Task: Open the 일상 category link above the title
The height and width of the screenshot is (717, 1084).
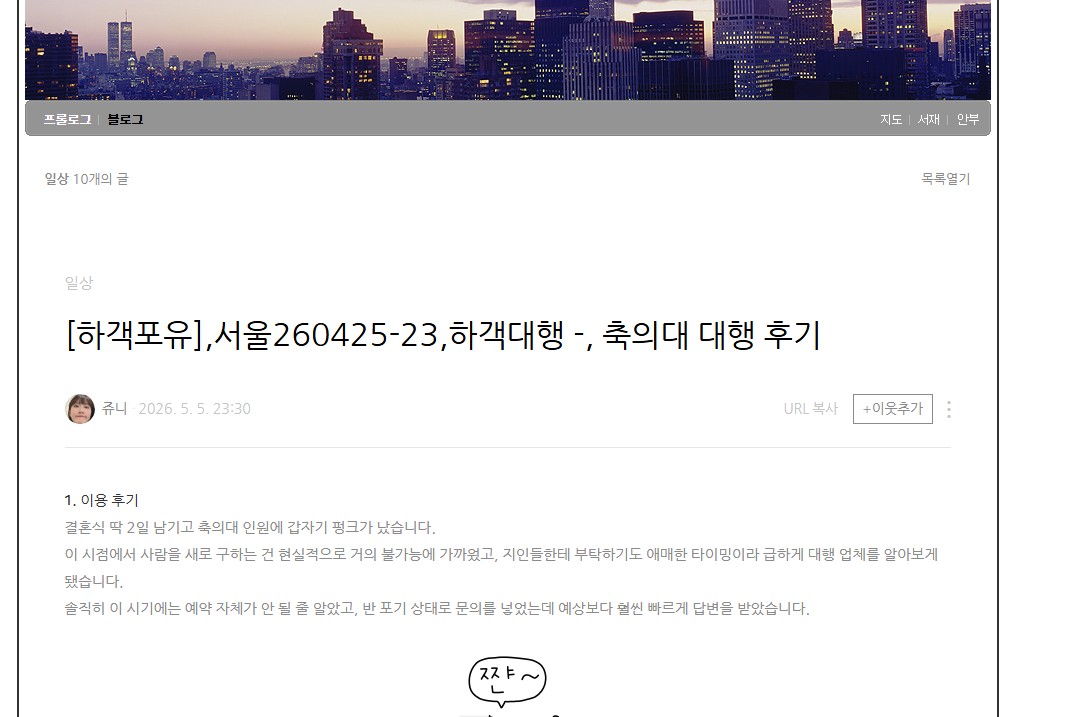Action: point(79,283)
